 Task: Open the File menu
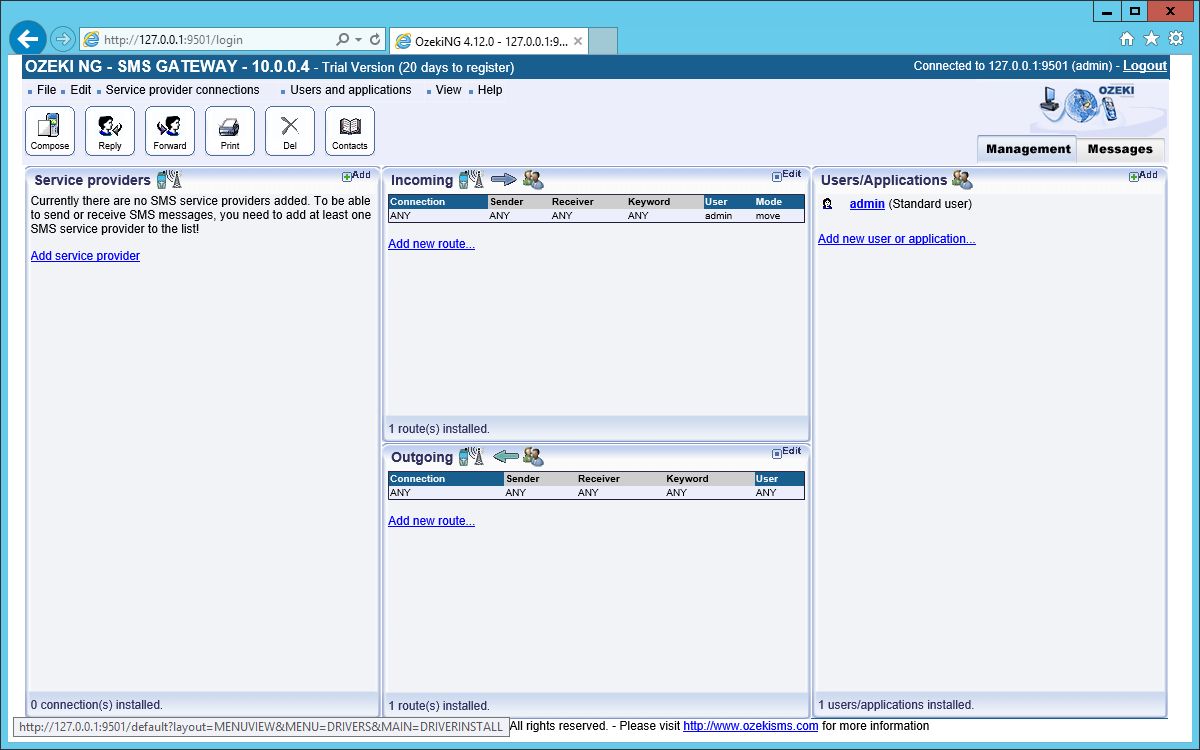pyautogui.click(x=46, y=90)
